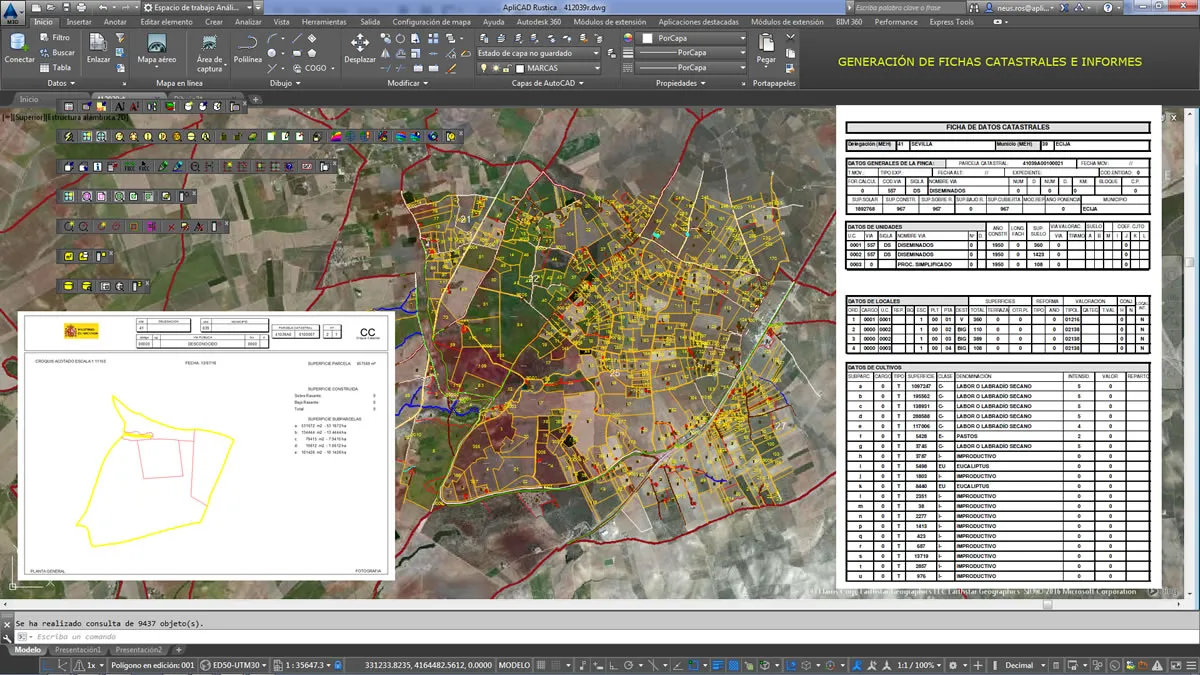
Task: Click the Filtro button in Datos panel
Action: (55, 38)
